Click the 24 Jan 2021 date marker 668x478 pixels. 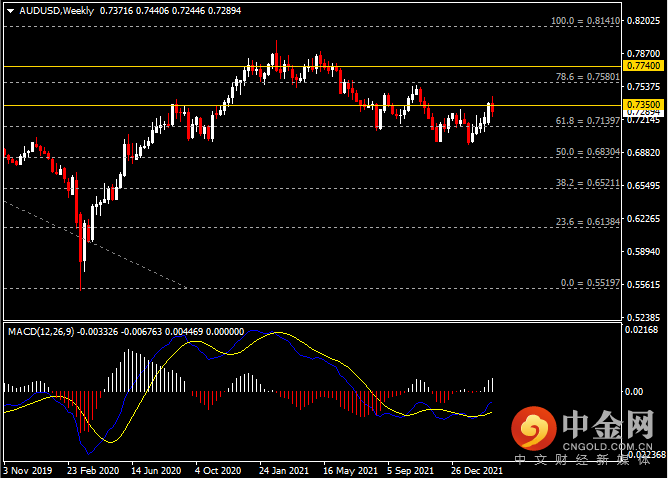pyautogui.click(x=284, y=471)
